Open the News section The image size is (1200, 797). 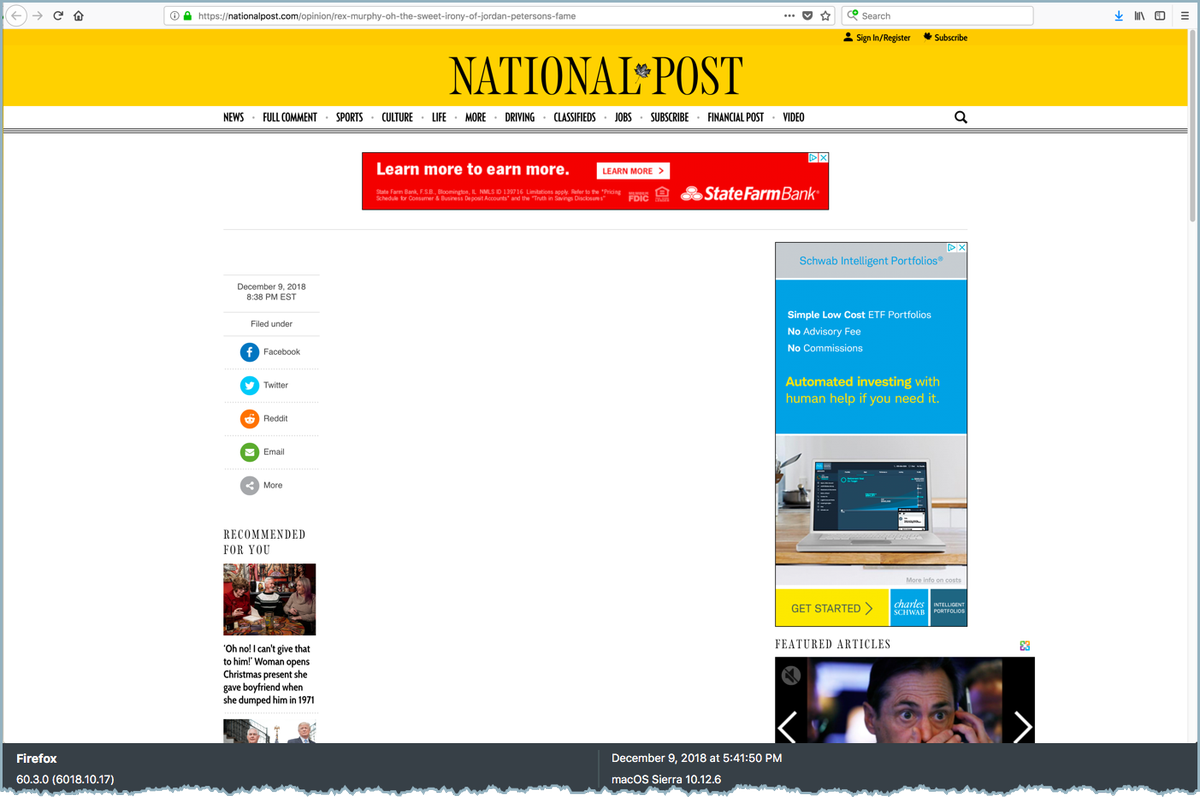(x=233, y=117)
